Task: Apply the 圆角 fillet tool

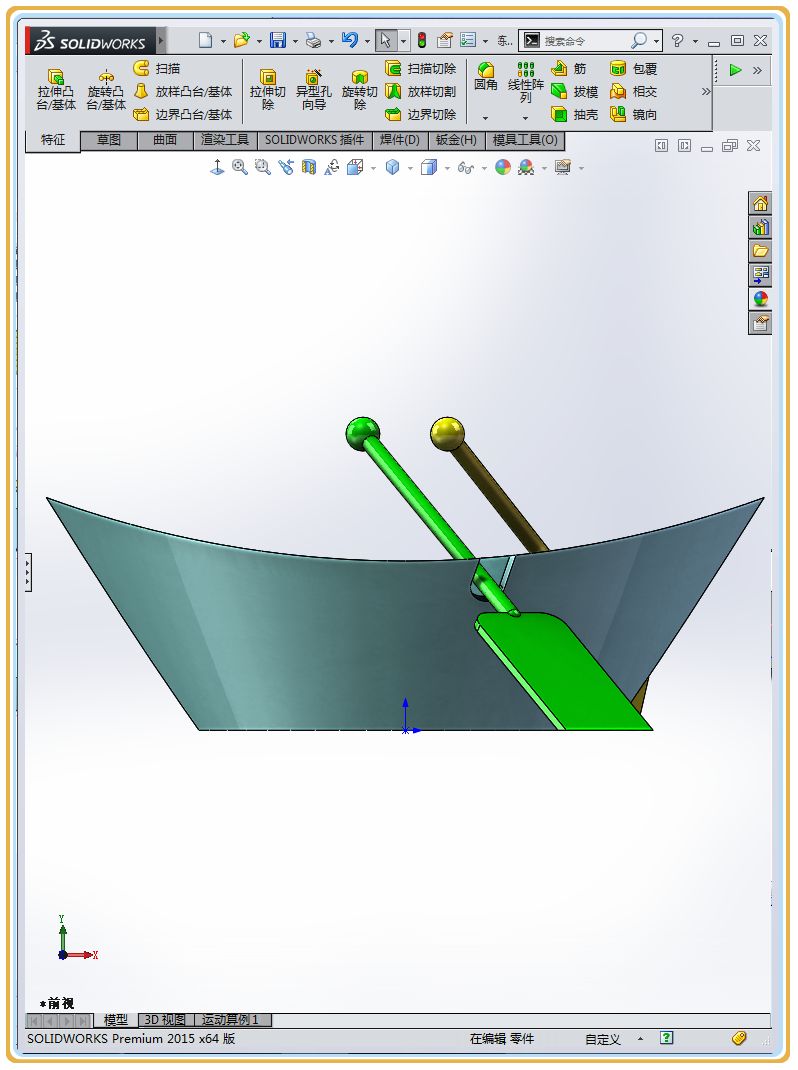Action: (x=486, y=76)
